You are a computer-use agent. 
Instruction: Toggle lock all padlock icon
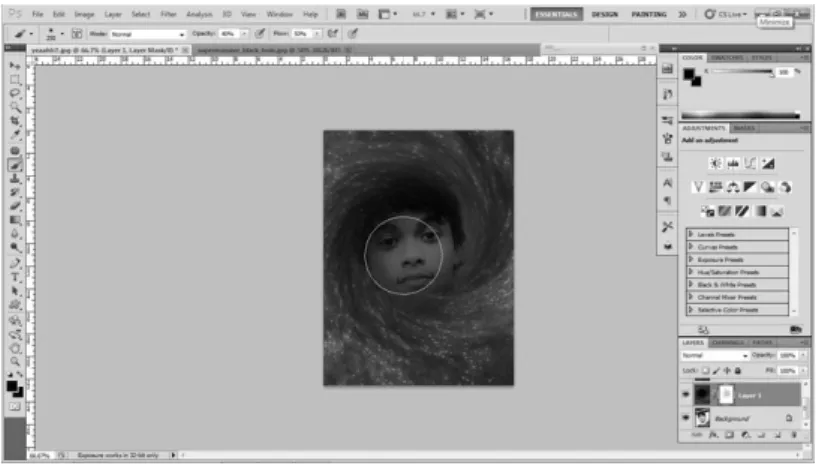click(738, 370)
